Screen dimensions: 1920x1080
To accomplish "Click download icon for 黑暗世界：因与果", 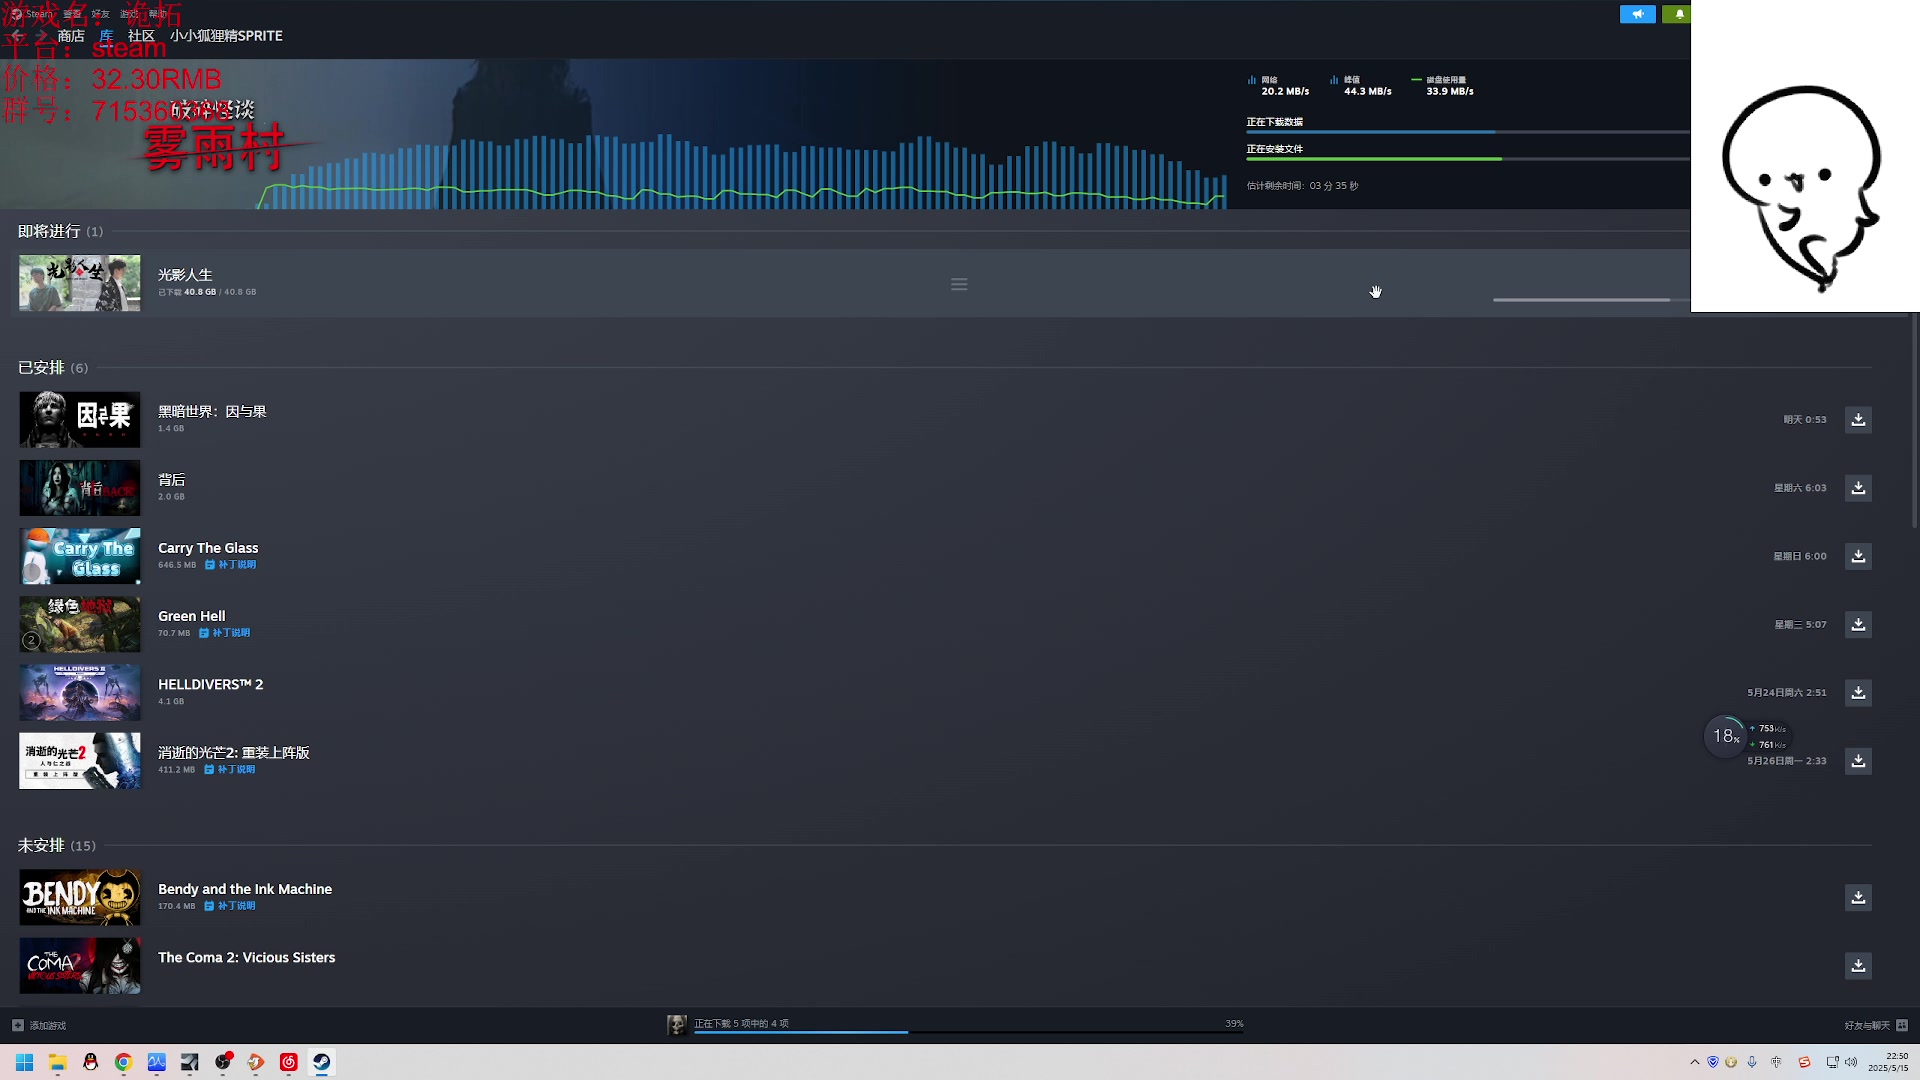I will coord(1858,420).
